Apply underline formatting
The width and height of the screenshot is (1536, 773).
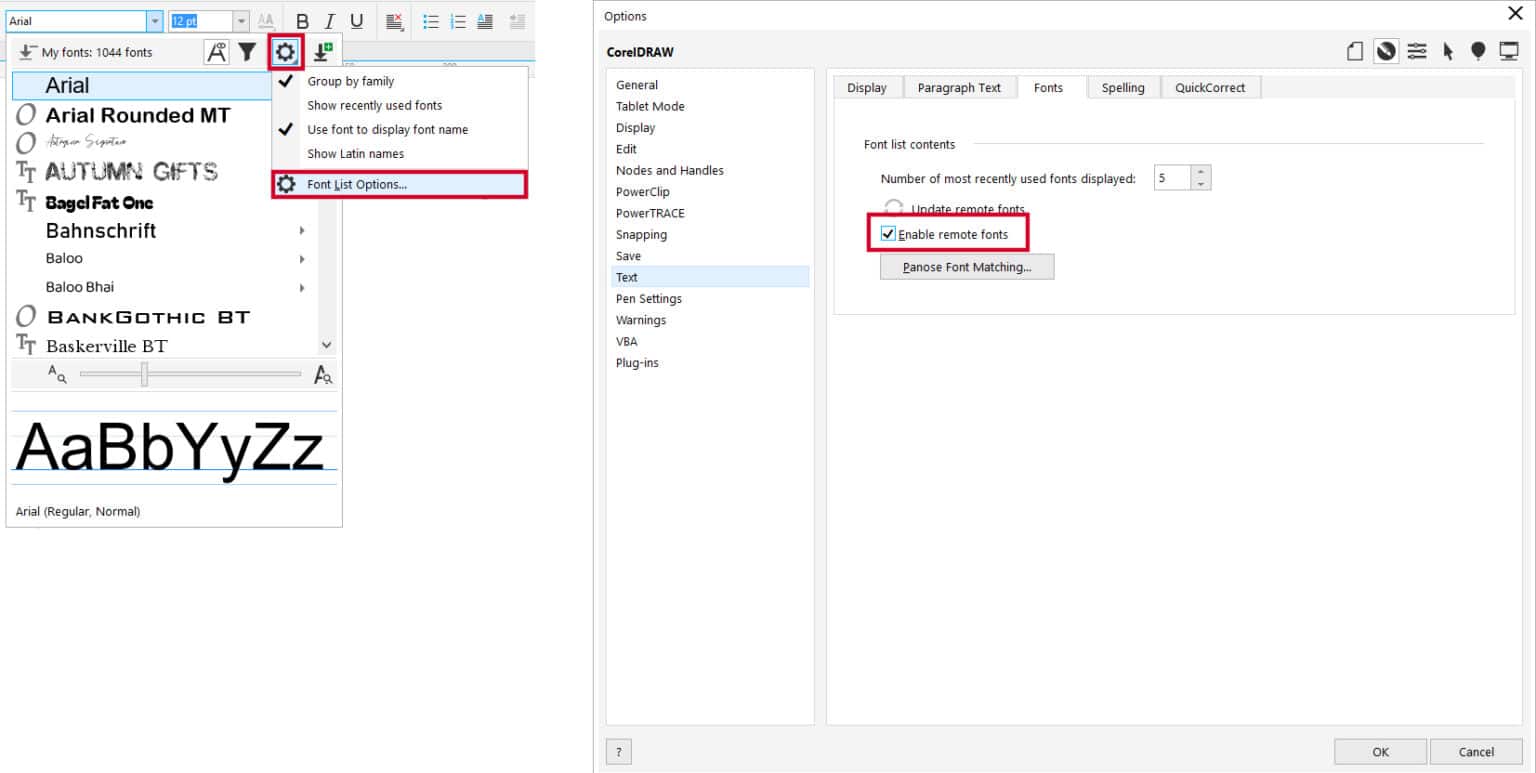coord(358,20)
